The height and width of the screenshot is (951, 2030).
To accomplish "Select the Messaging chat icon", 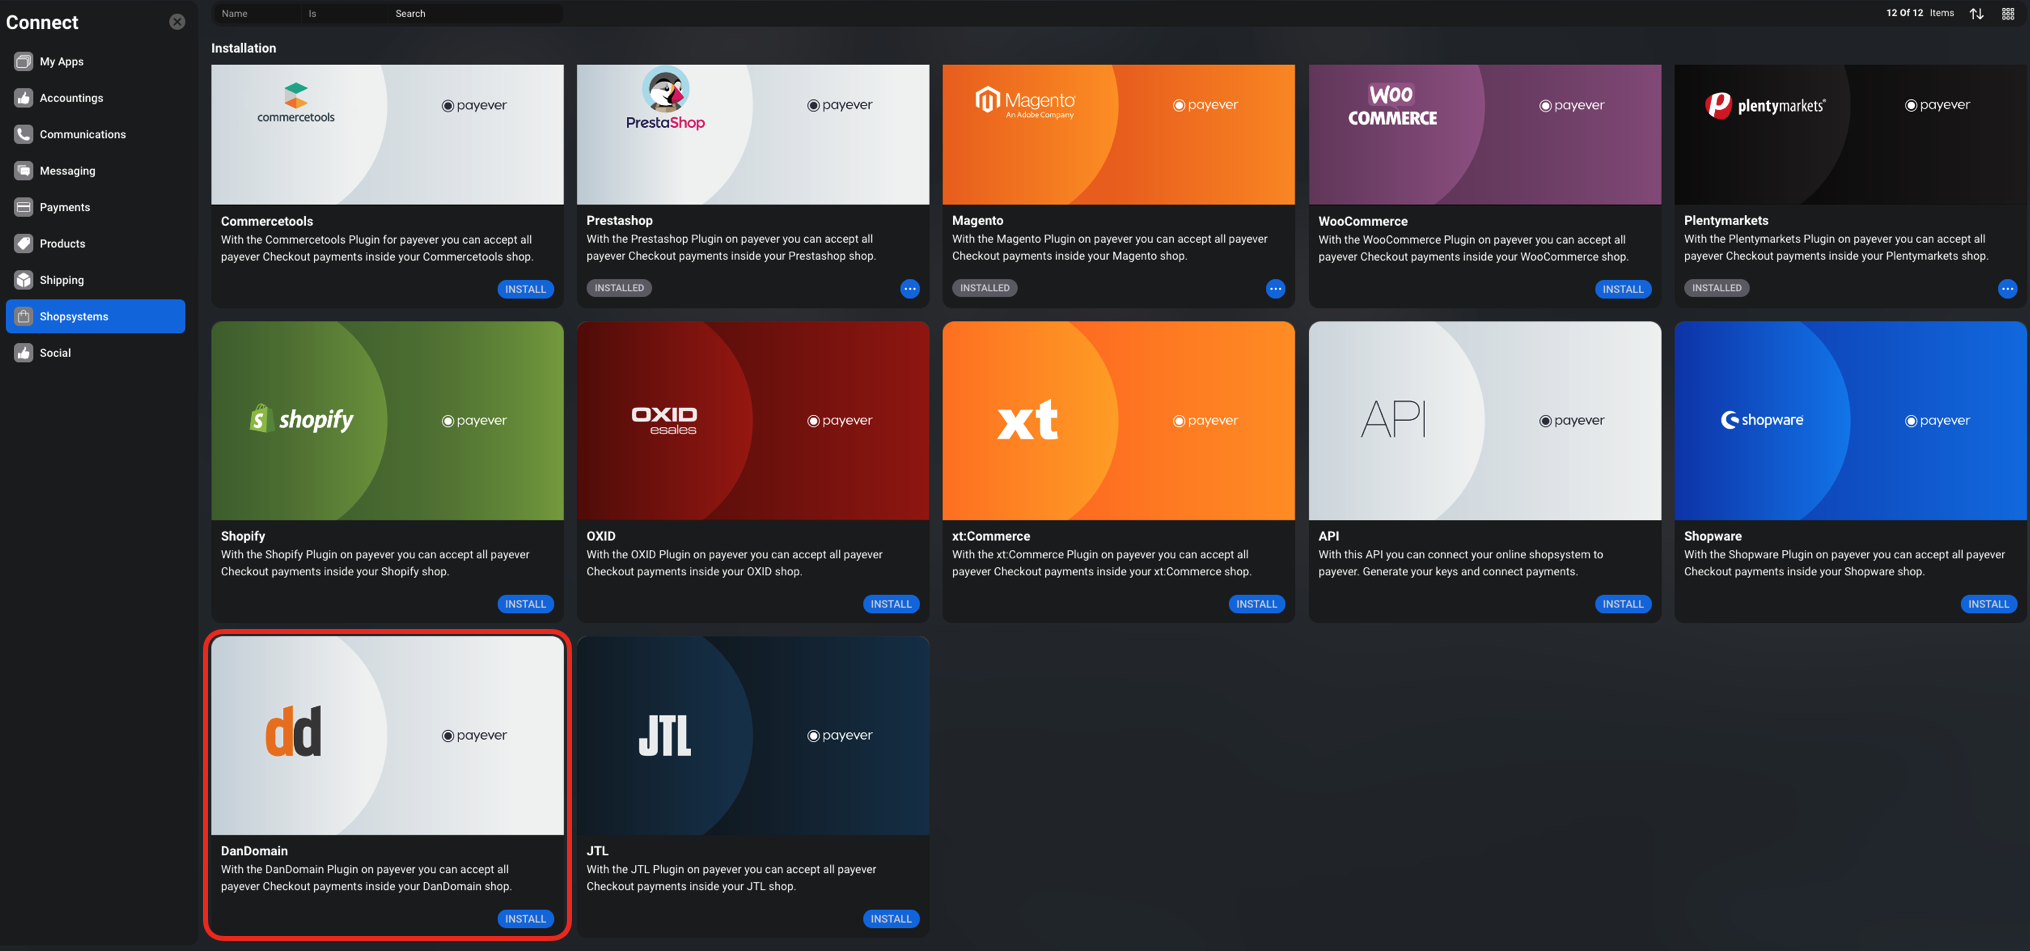I will pos(23,171).
